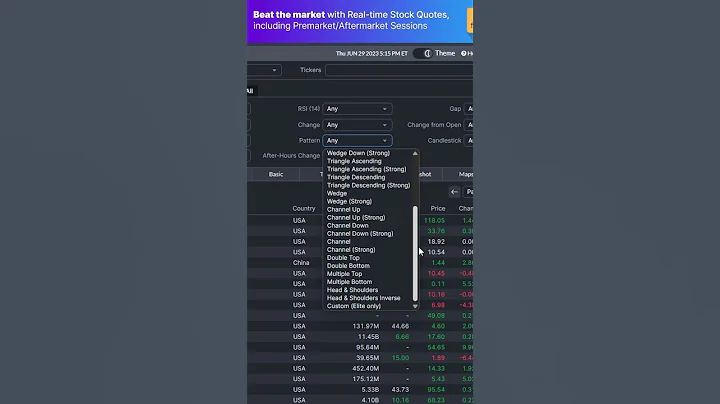Click the 452.40M market cap value
This screenshot has width=720, height=404.
pyautogui.click(x=366, y=368)
